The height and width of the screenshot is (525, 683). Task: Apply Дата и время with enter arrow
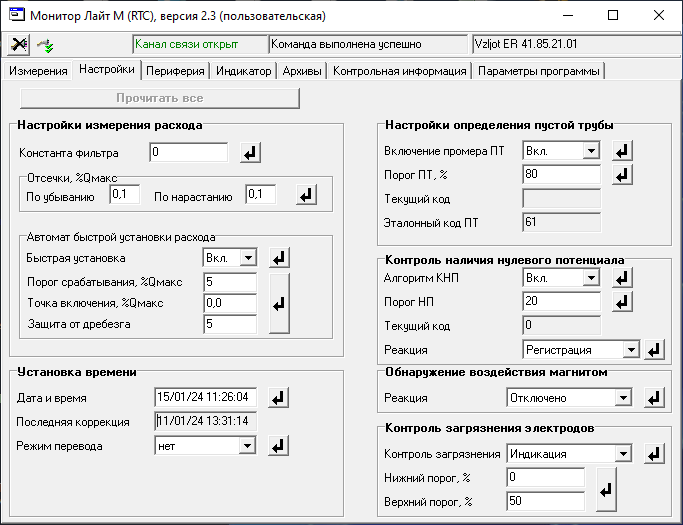click(278, 397)
